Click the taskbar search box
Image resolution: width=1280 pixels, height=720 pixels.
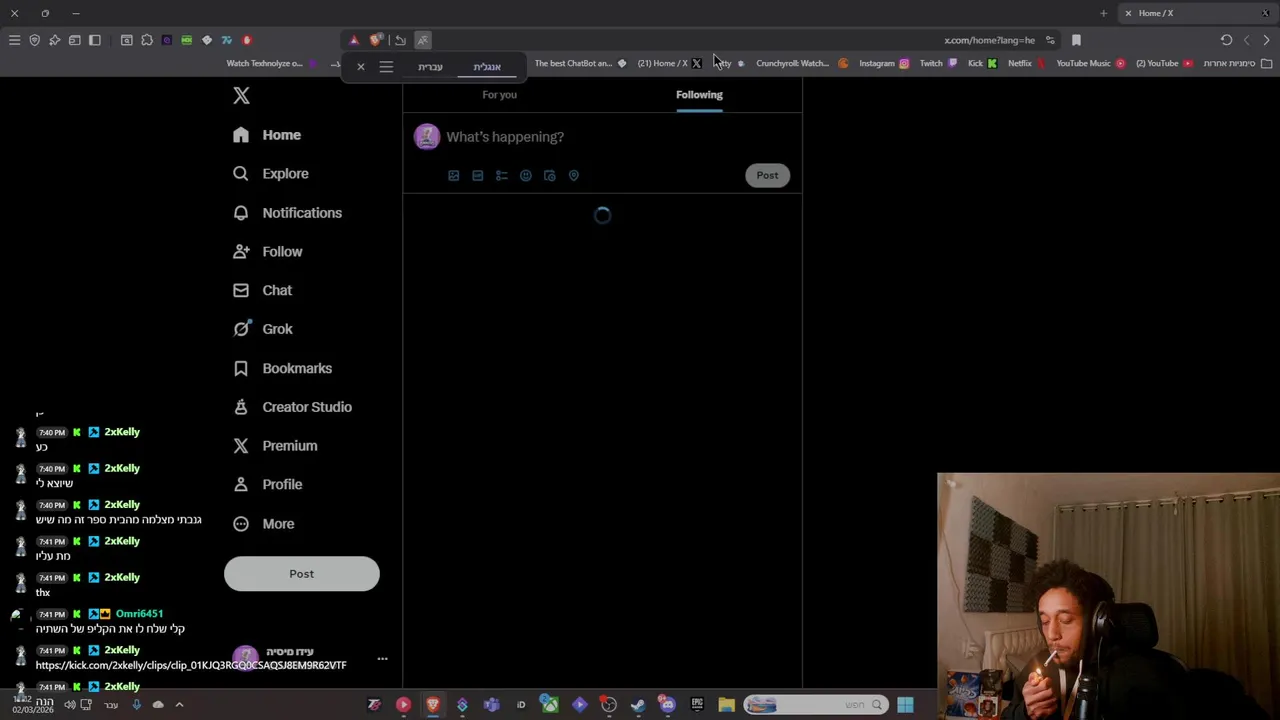[815, 705]
